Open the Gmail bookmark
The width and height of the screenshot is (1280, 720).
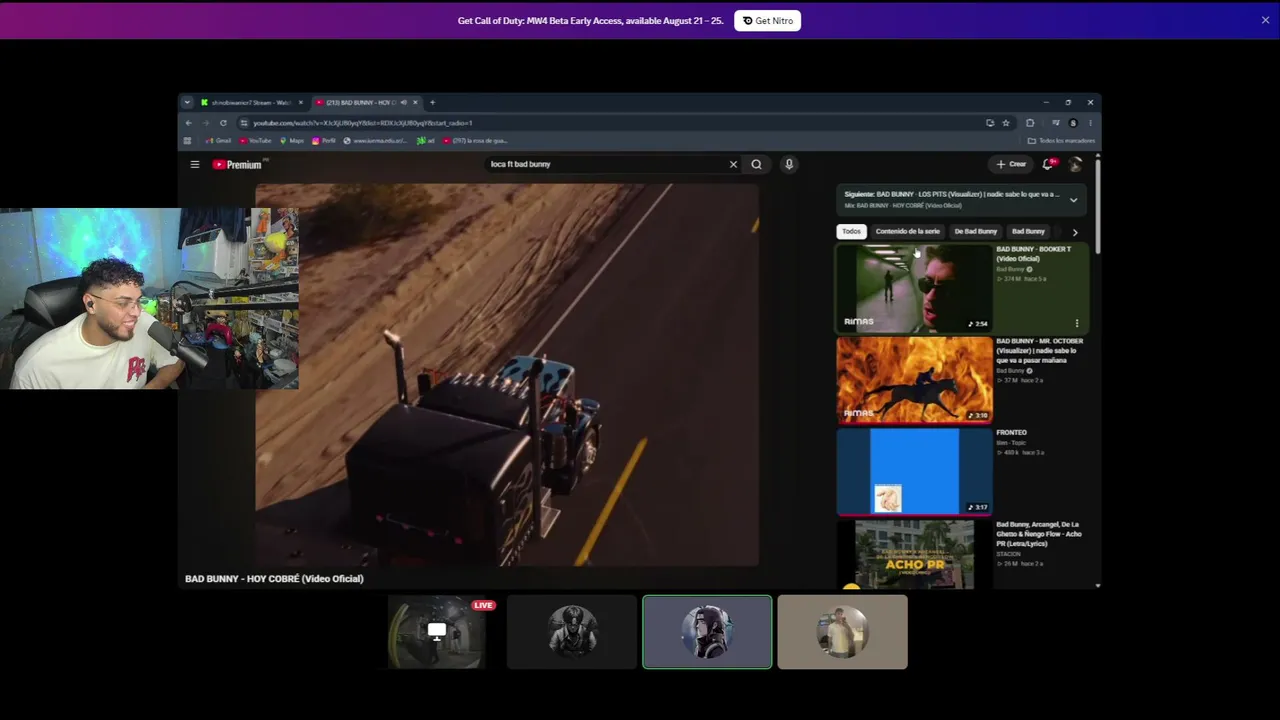coord(219,141)
